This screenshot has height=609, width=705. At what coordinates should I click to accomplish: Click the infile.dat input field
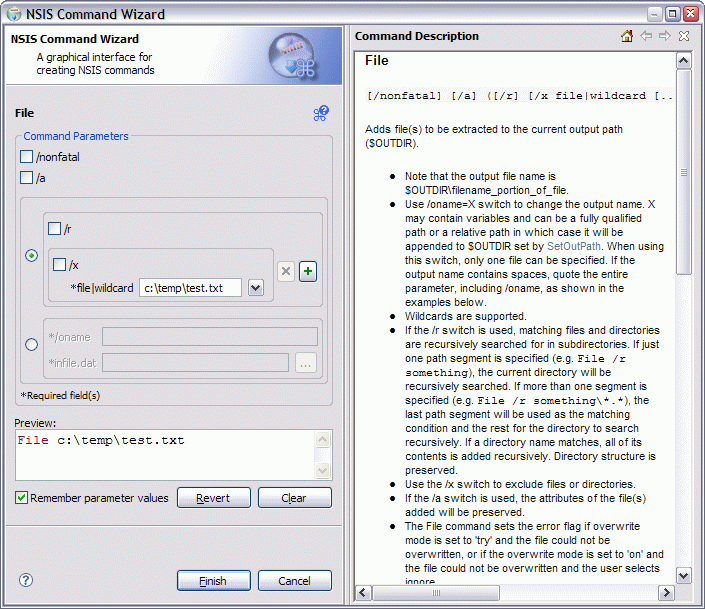coord(195,363)
